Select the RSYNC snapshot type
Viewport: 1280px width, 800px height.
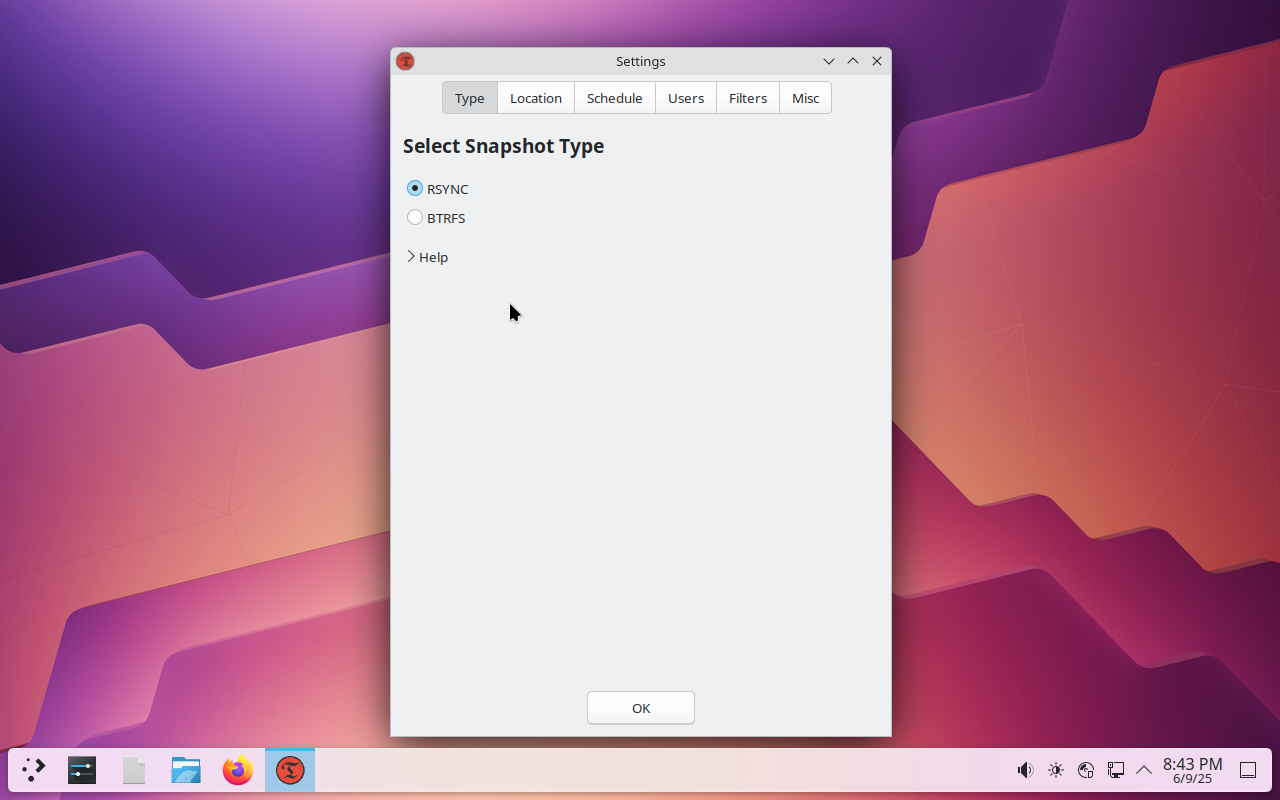point(438,188)
